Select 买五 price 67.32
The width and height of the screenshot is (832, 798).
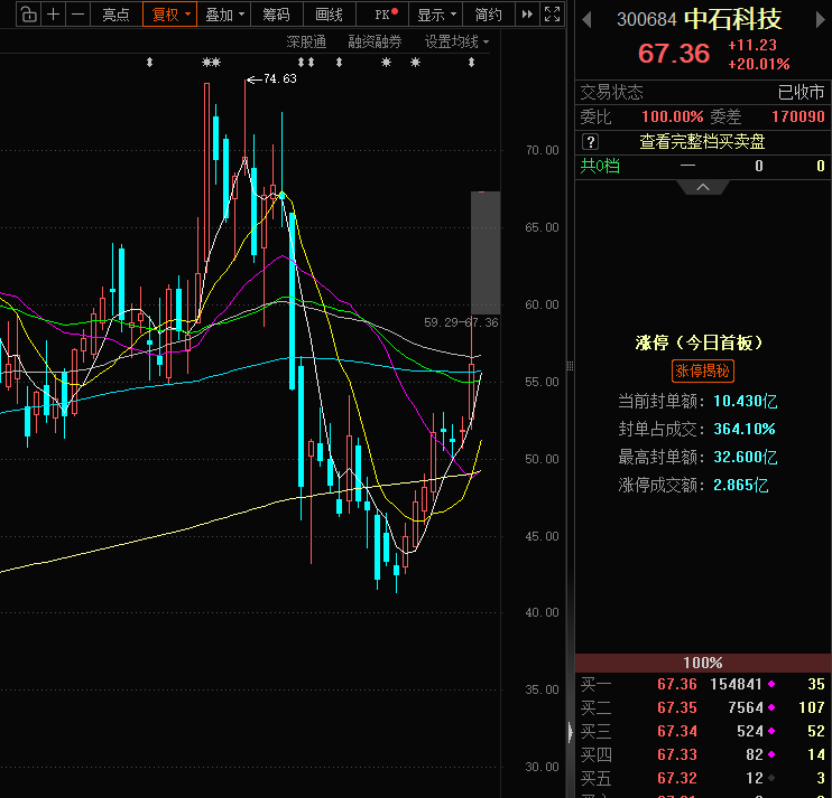click(677, 778)
